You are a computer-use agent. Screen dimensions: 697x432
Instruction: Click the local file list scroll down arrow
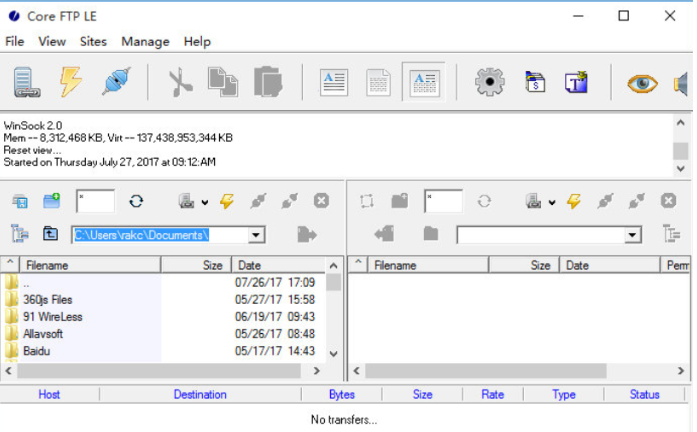(333, 354)
